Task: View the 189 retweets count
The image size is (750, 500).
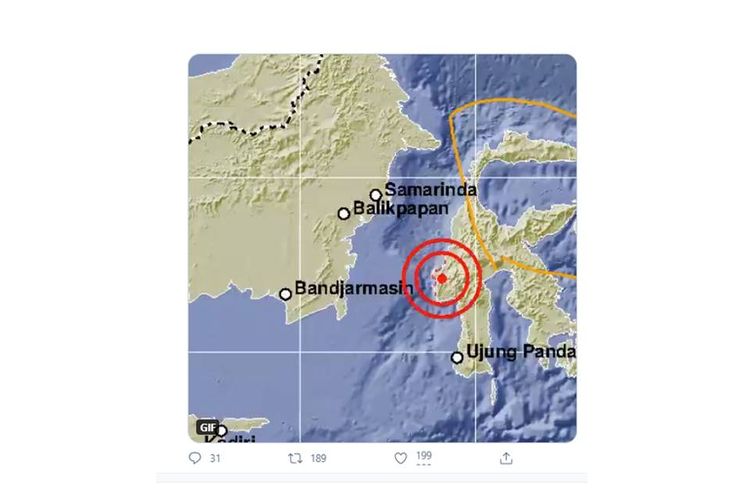Action: tap(318, 459)
